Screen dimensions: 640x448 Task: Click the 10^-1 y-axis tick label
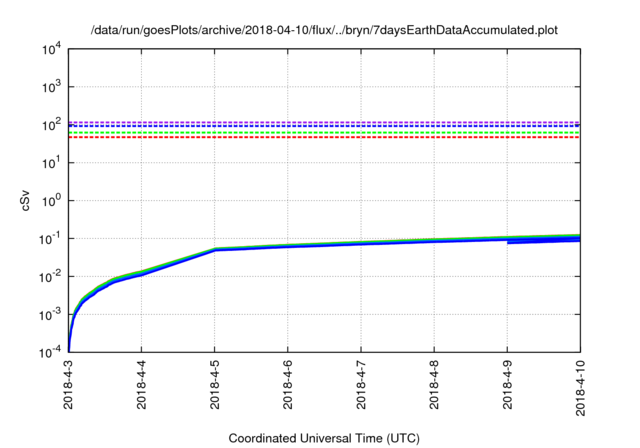[x=50, y=239]
